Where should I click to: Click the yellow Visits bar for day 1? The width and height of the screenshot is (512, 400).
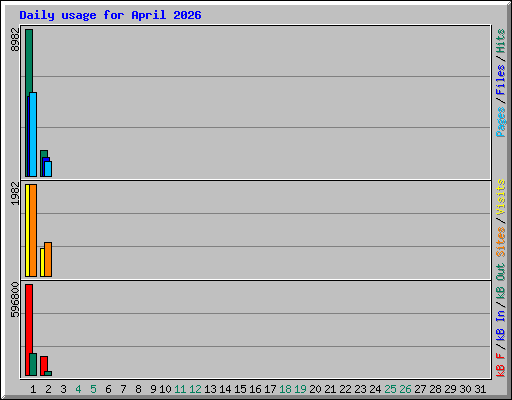click(x=27, y=230)
